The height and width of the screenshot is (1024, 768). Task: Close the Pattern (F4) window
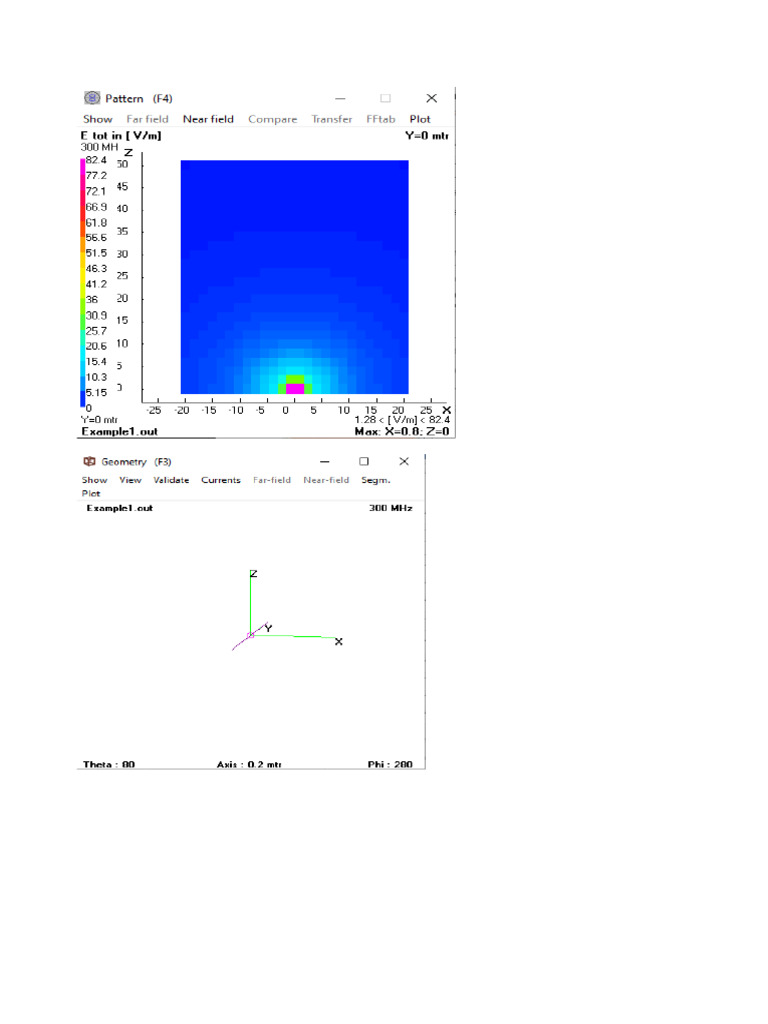tap(432, 98)
